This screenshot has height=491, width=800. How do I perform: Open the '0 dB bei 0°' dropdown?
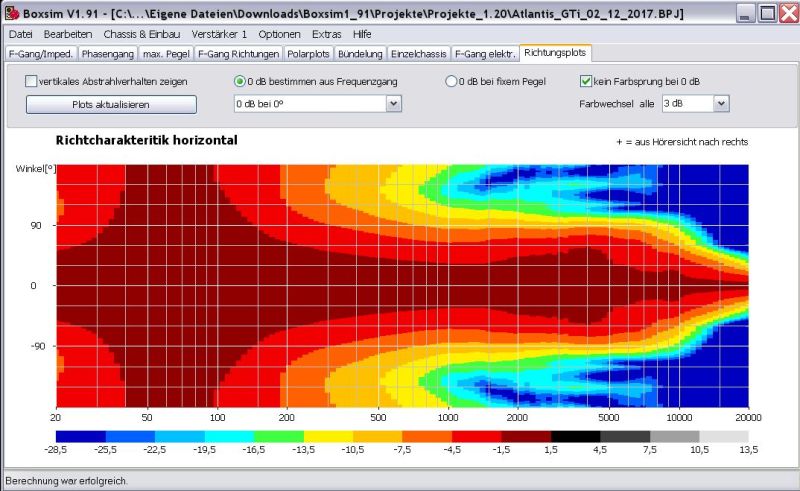coord(393,103)
